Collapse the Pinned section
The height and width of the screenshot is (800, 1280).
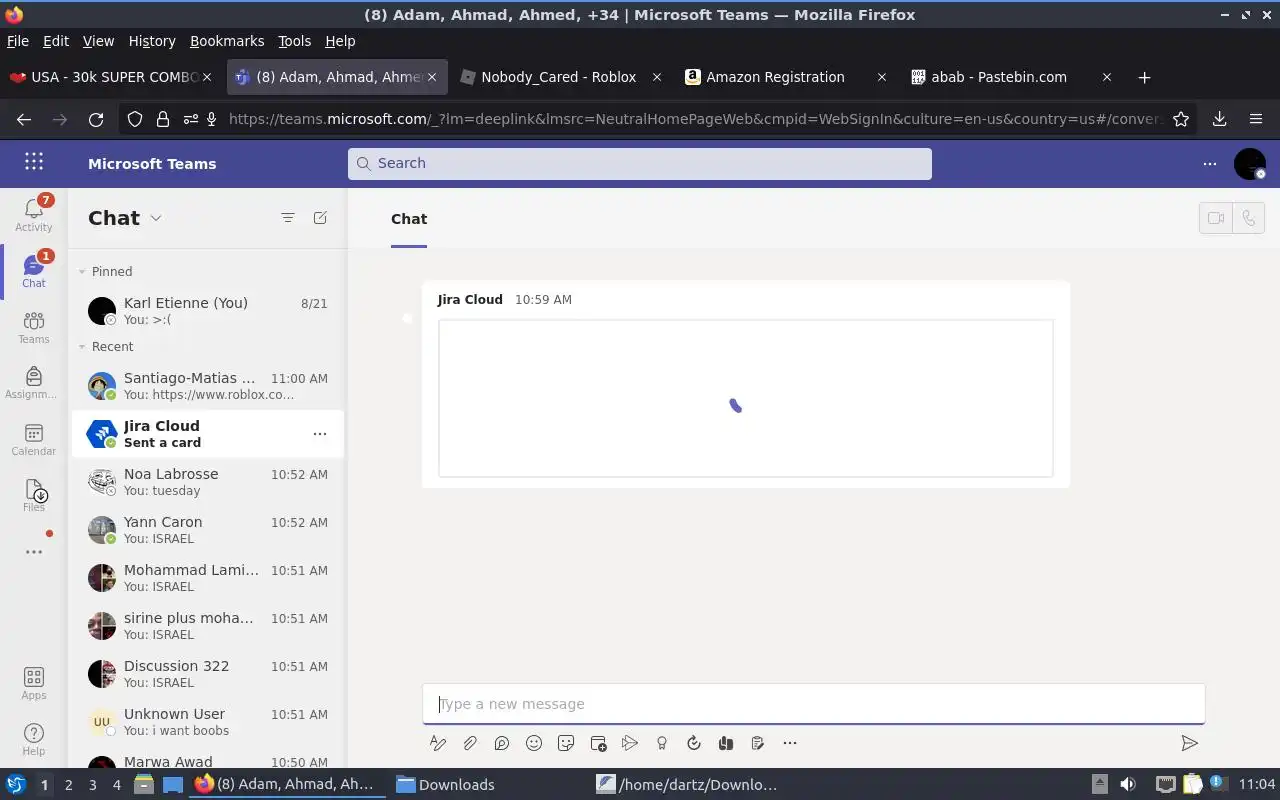pos(82,271)
